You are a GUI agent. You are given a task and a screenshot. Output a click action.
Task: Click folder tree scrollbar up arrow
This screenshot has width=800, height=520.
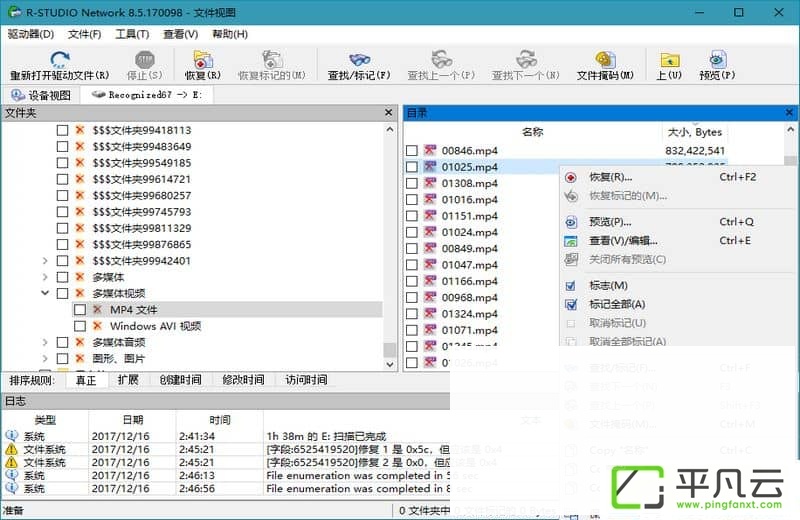(390, 130)
